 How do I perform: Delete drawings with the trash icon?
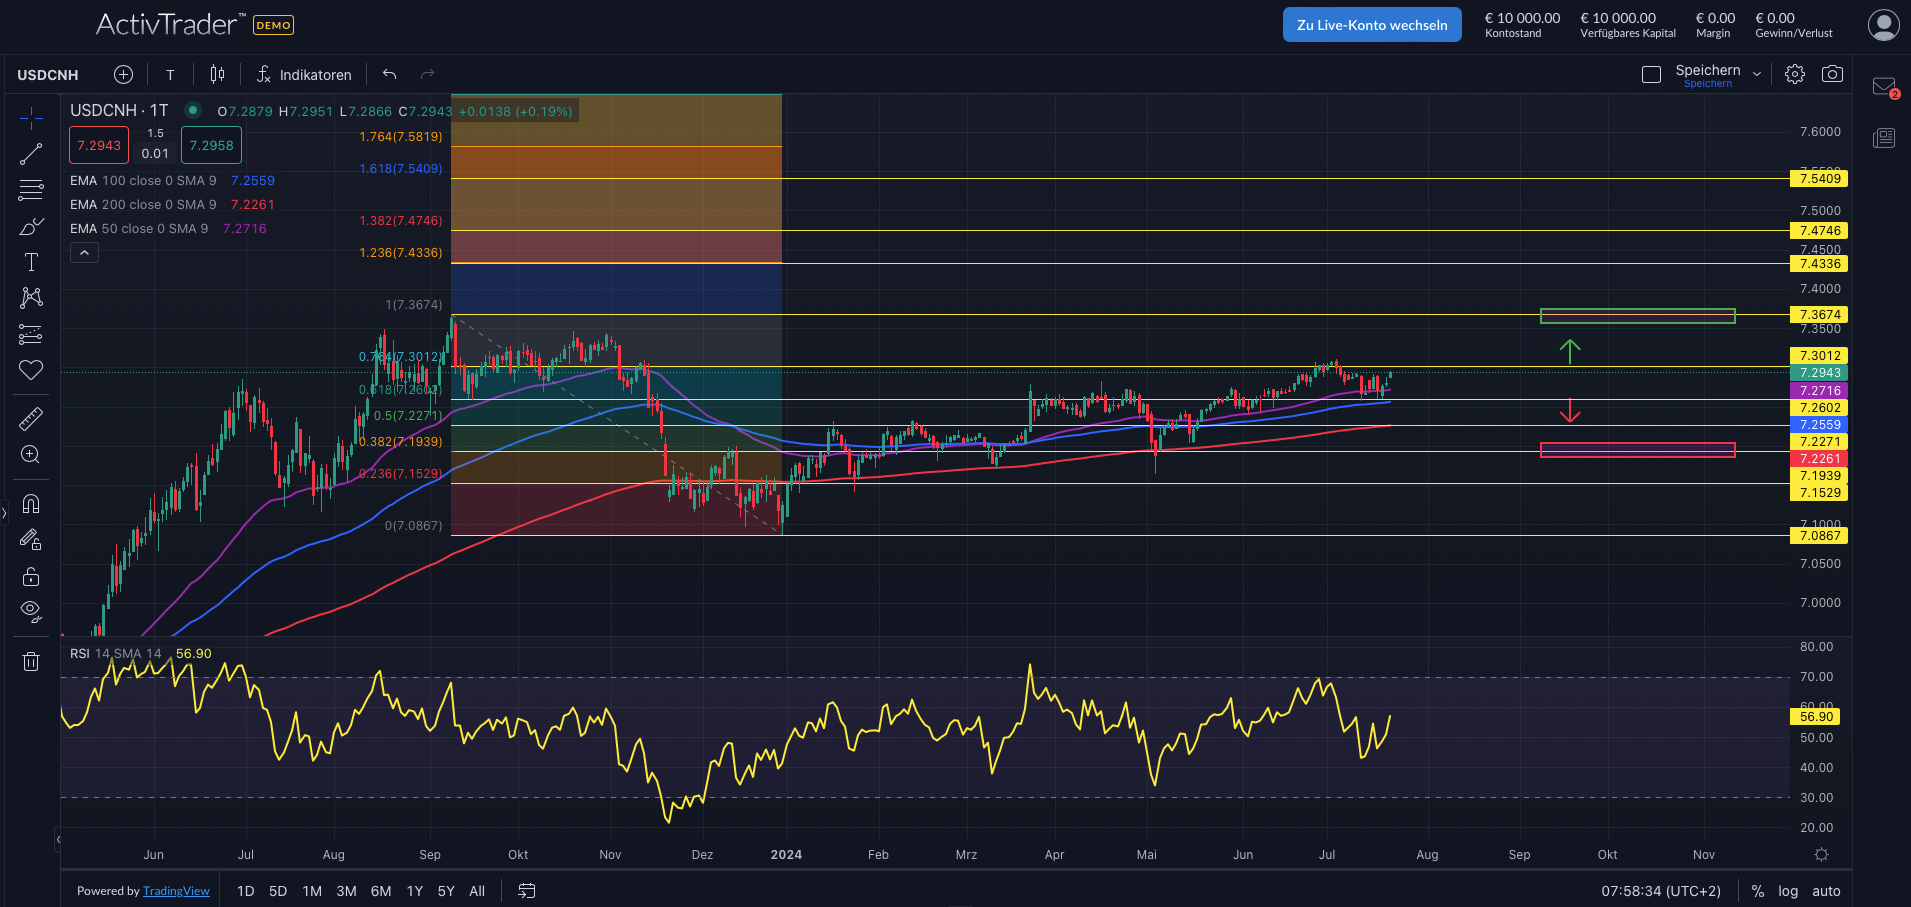(x=31, y=660)
